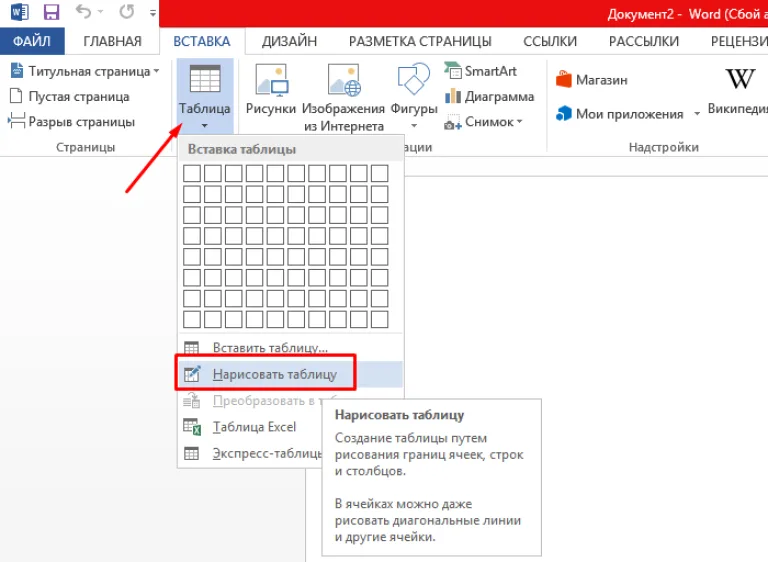Click the Титульная страница cover page icon
Screen dimensions: 768x562
pyautogui.click(x=17, y=71)
